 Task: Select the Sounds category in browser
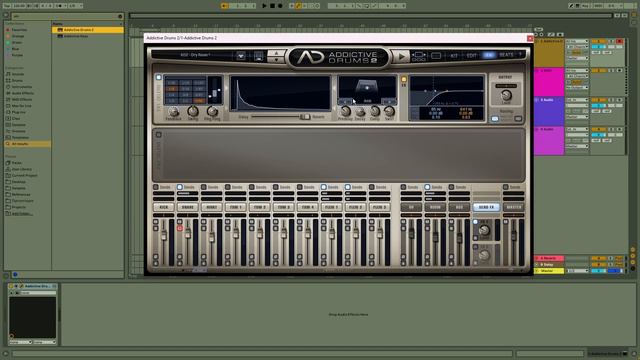click(18, 74)
